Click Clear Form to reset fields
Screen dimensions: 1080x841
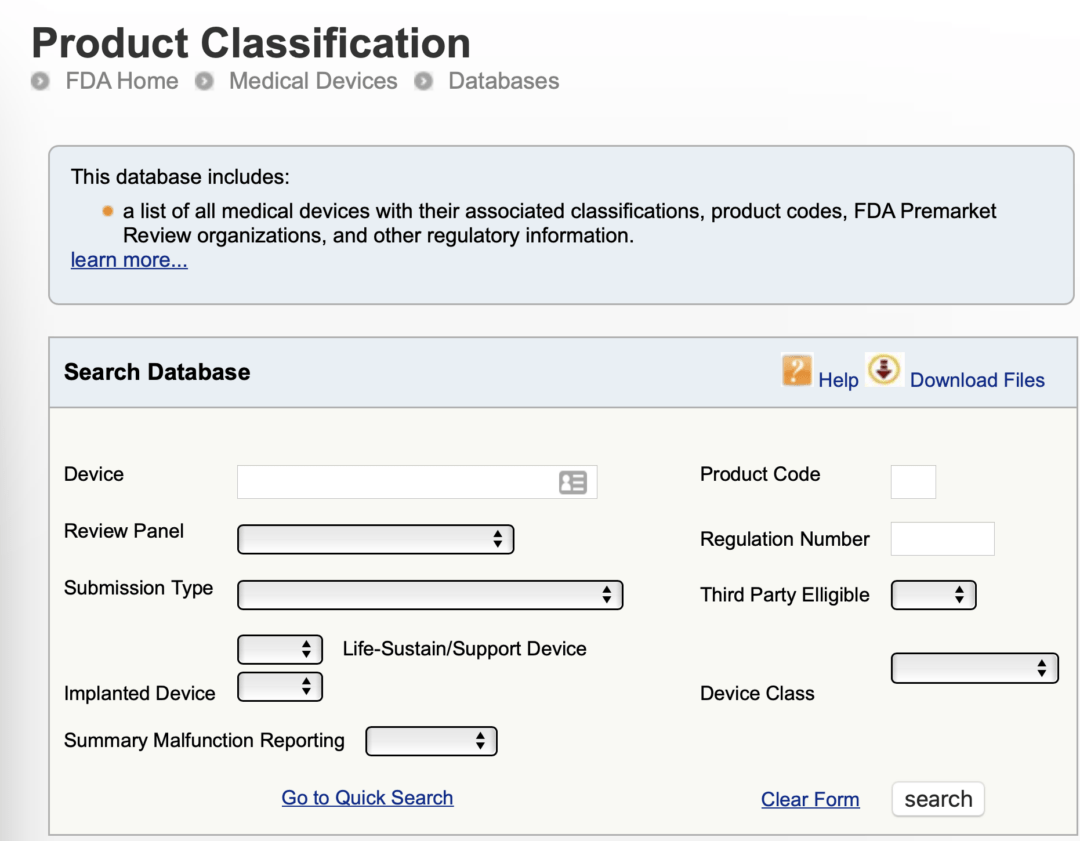click(810, 799)
